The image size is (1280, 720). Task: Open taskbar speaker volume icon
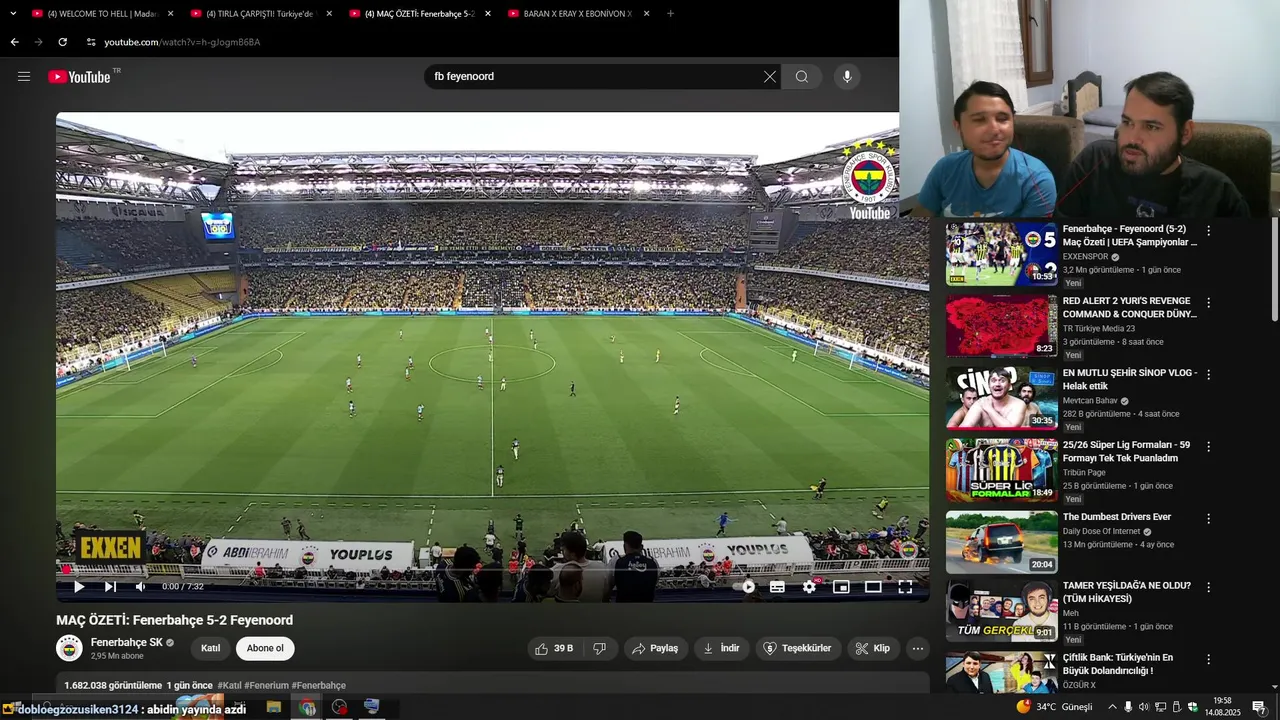pos(1145,707)
